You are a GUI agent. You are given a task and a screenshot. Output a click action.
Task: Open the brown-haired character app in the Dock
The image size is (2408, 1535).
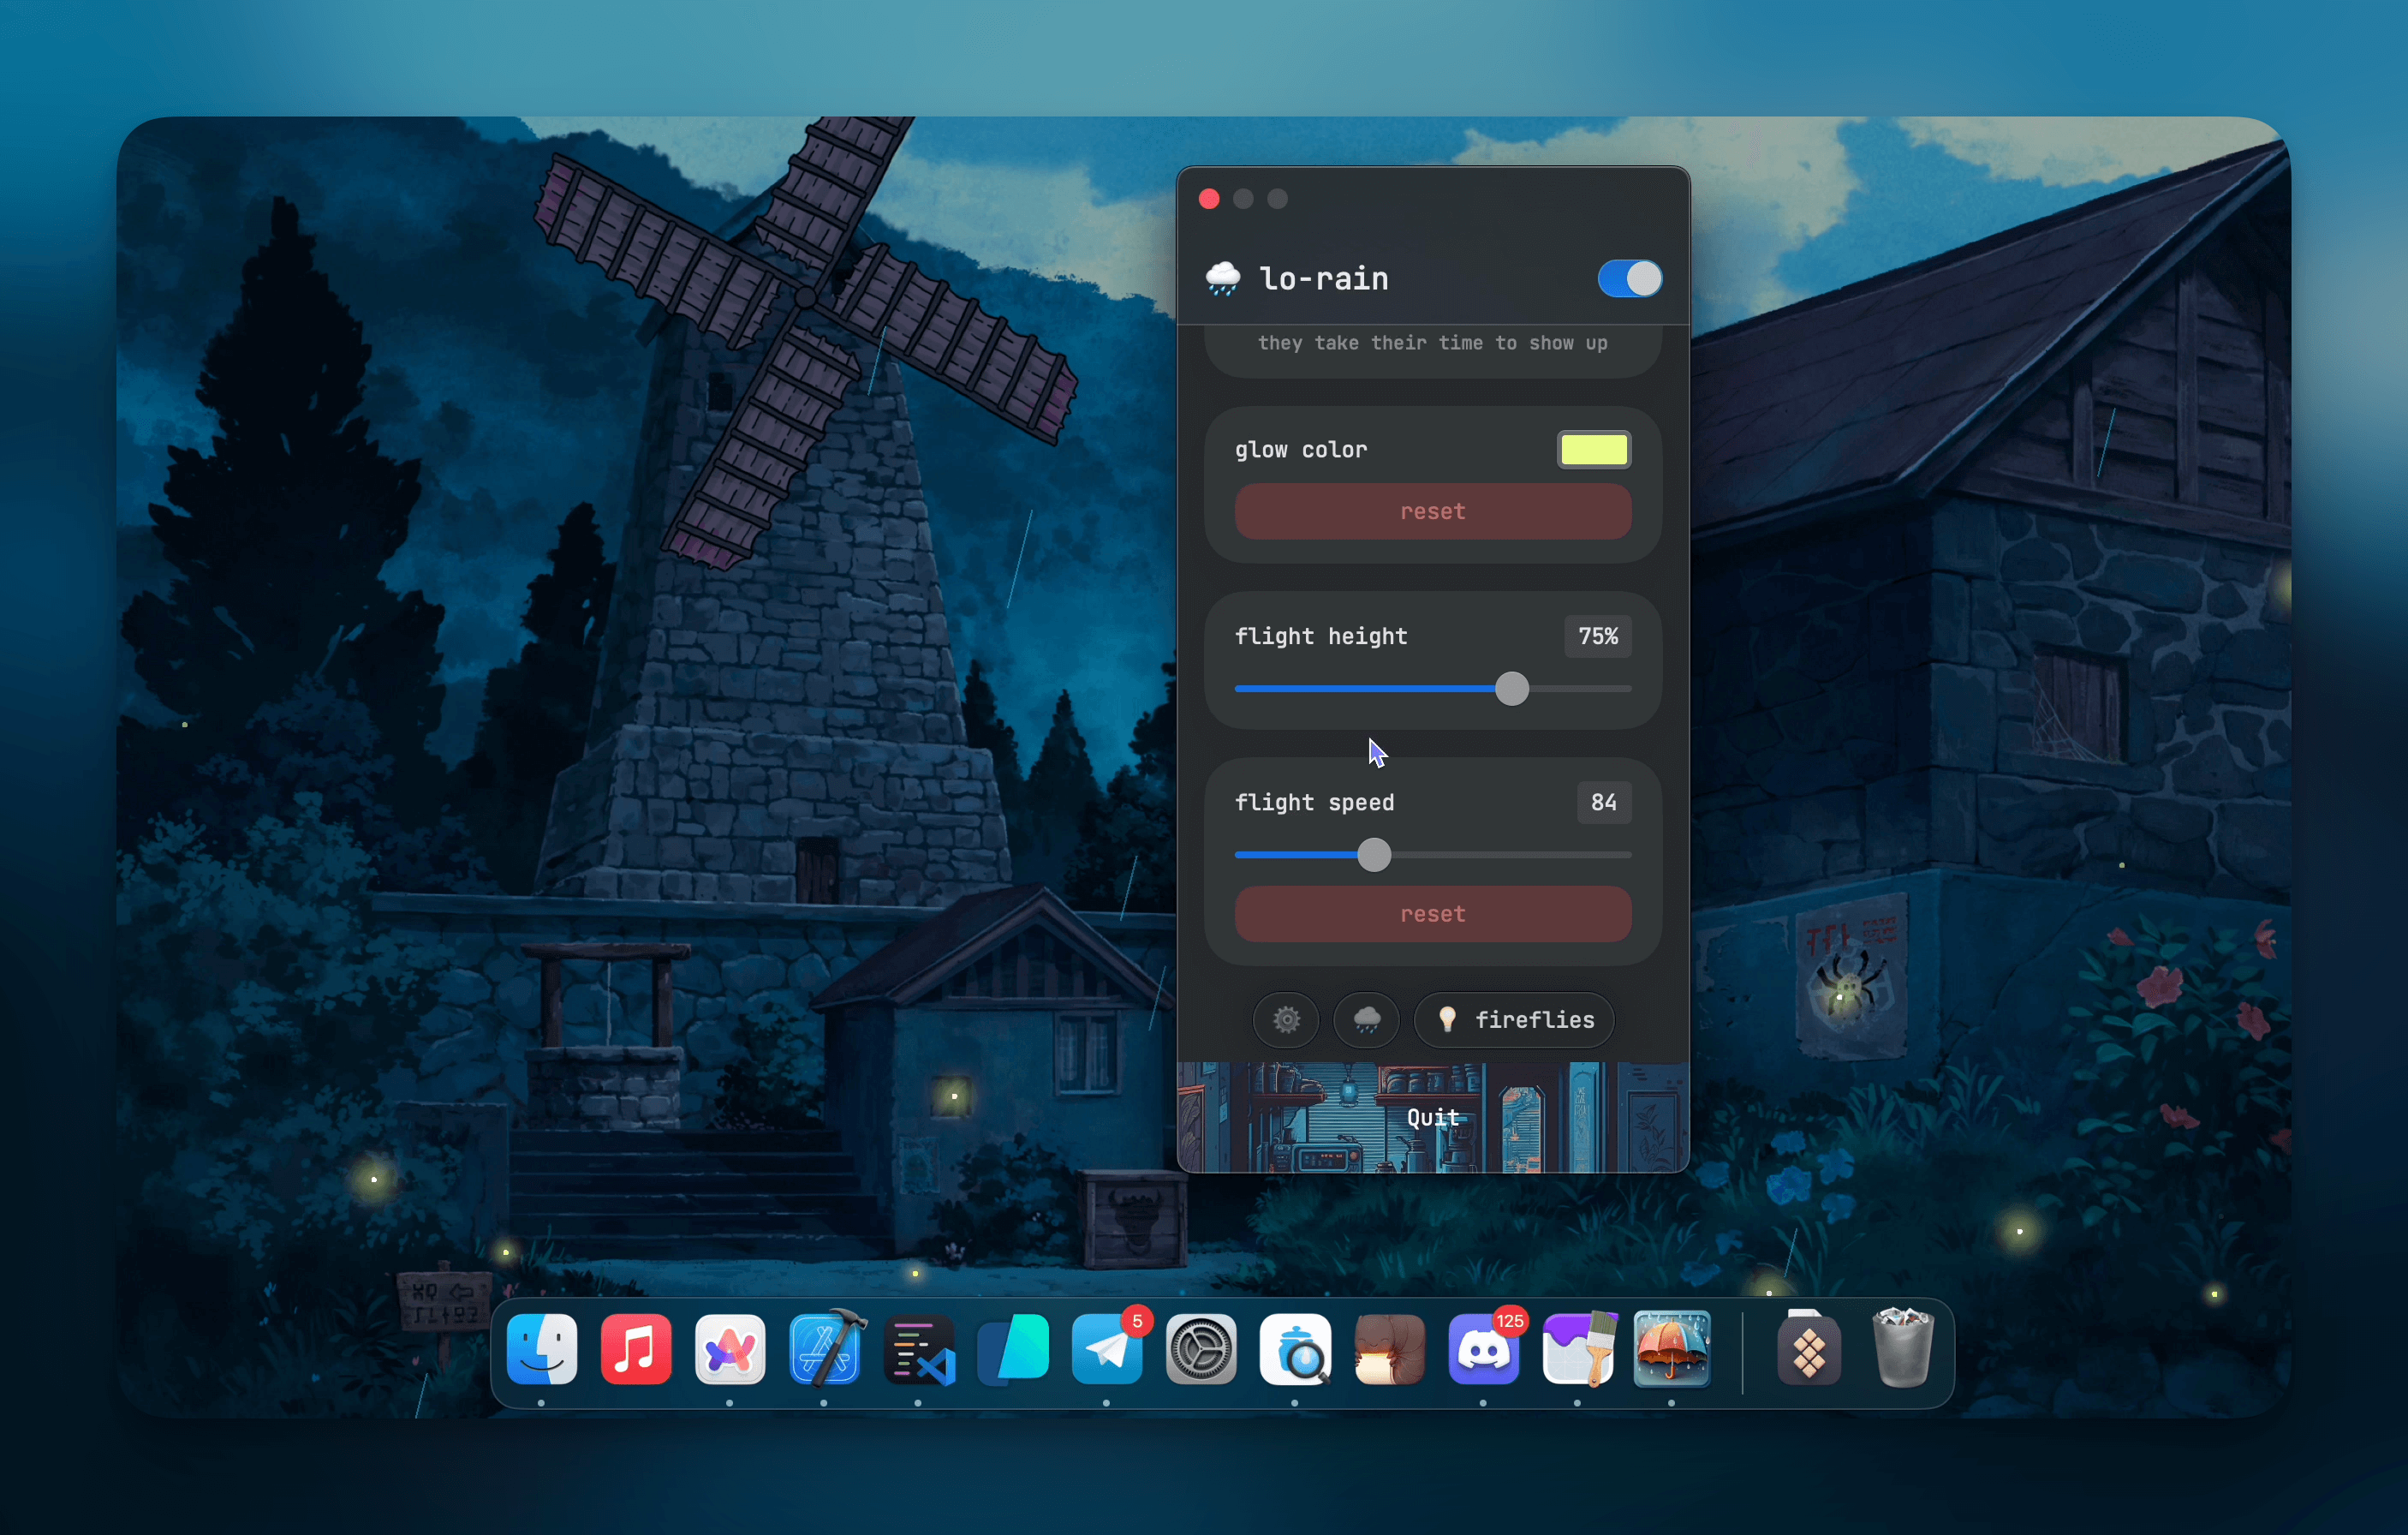(1389, 1349)
